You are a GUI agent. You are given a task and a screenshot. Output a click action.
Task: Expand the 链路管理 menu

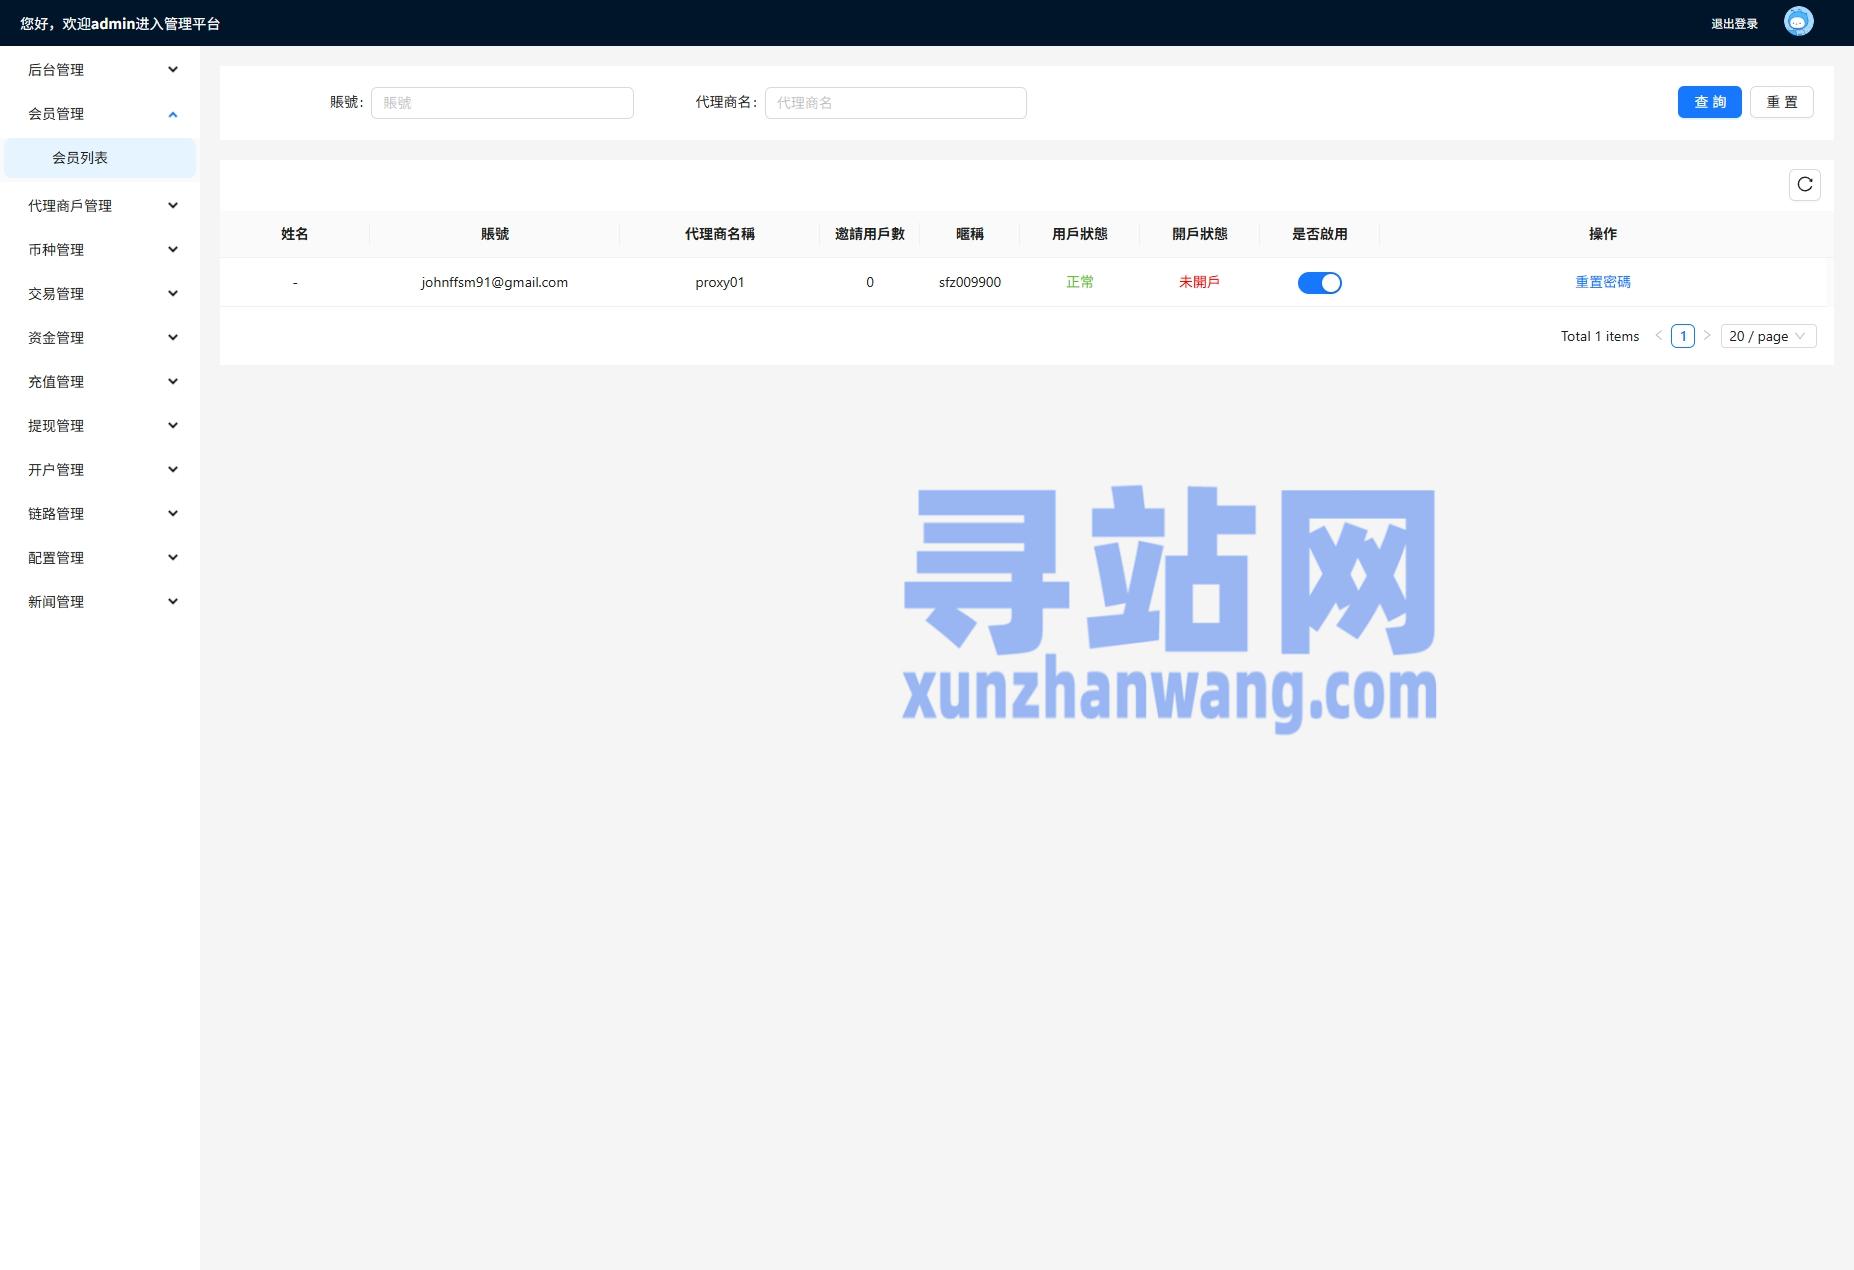pos(100,514)
